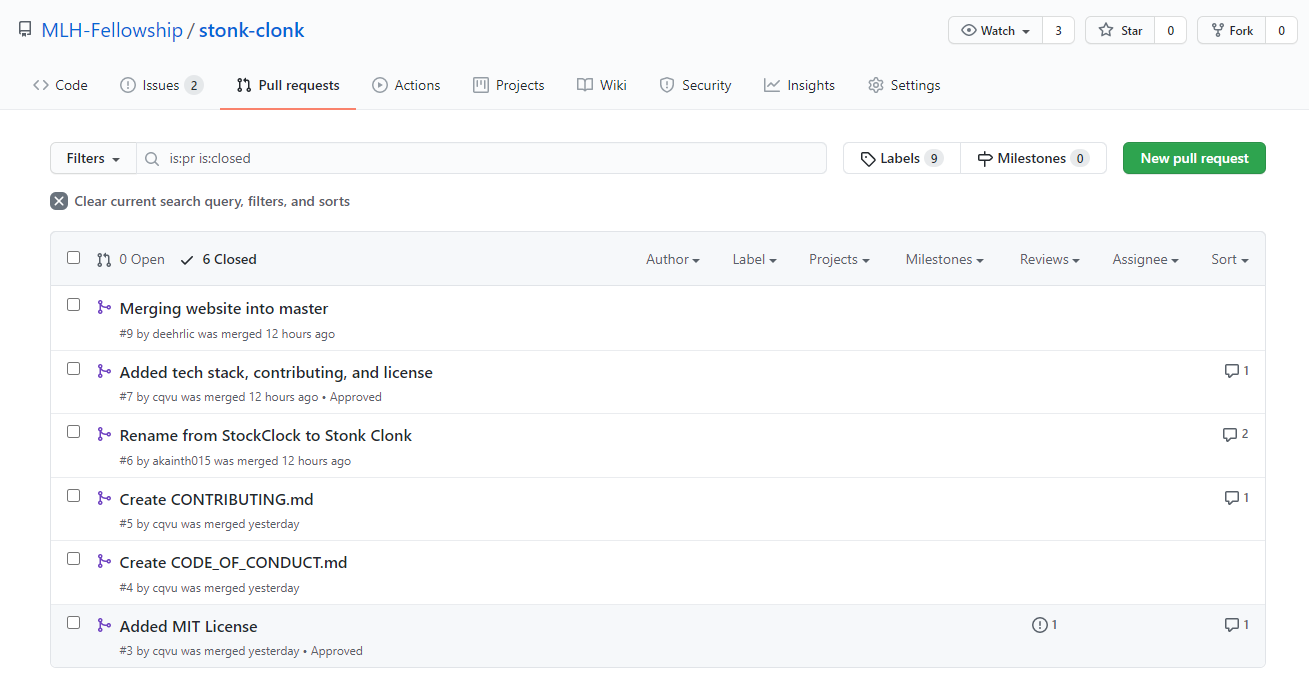Viewport: 1309px width, 690px height.
Task: Open the Milestones page button
Action: [1033, 158]
